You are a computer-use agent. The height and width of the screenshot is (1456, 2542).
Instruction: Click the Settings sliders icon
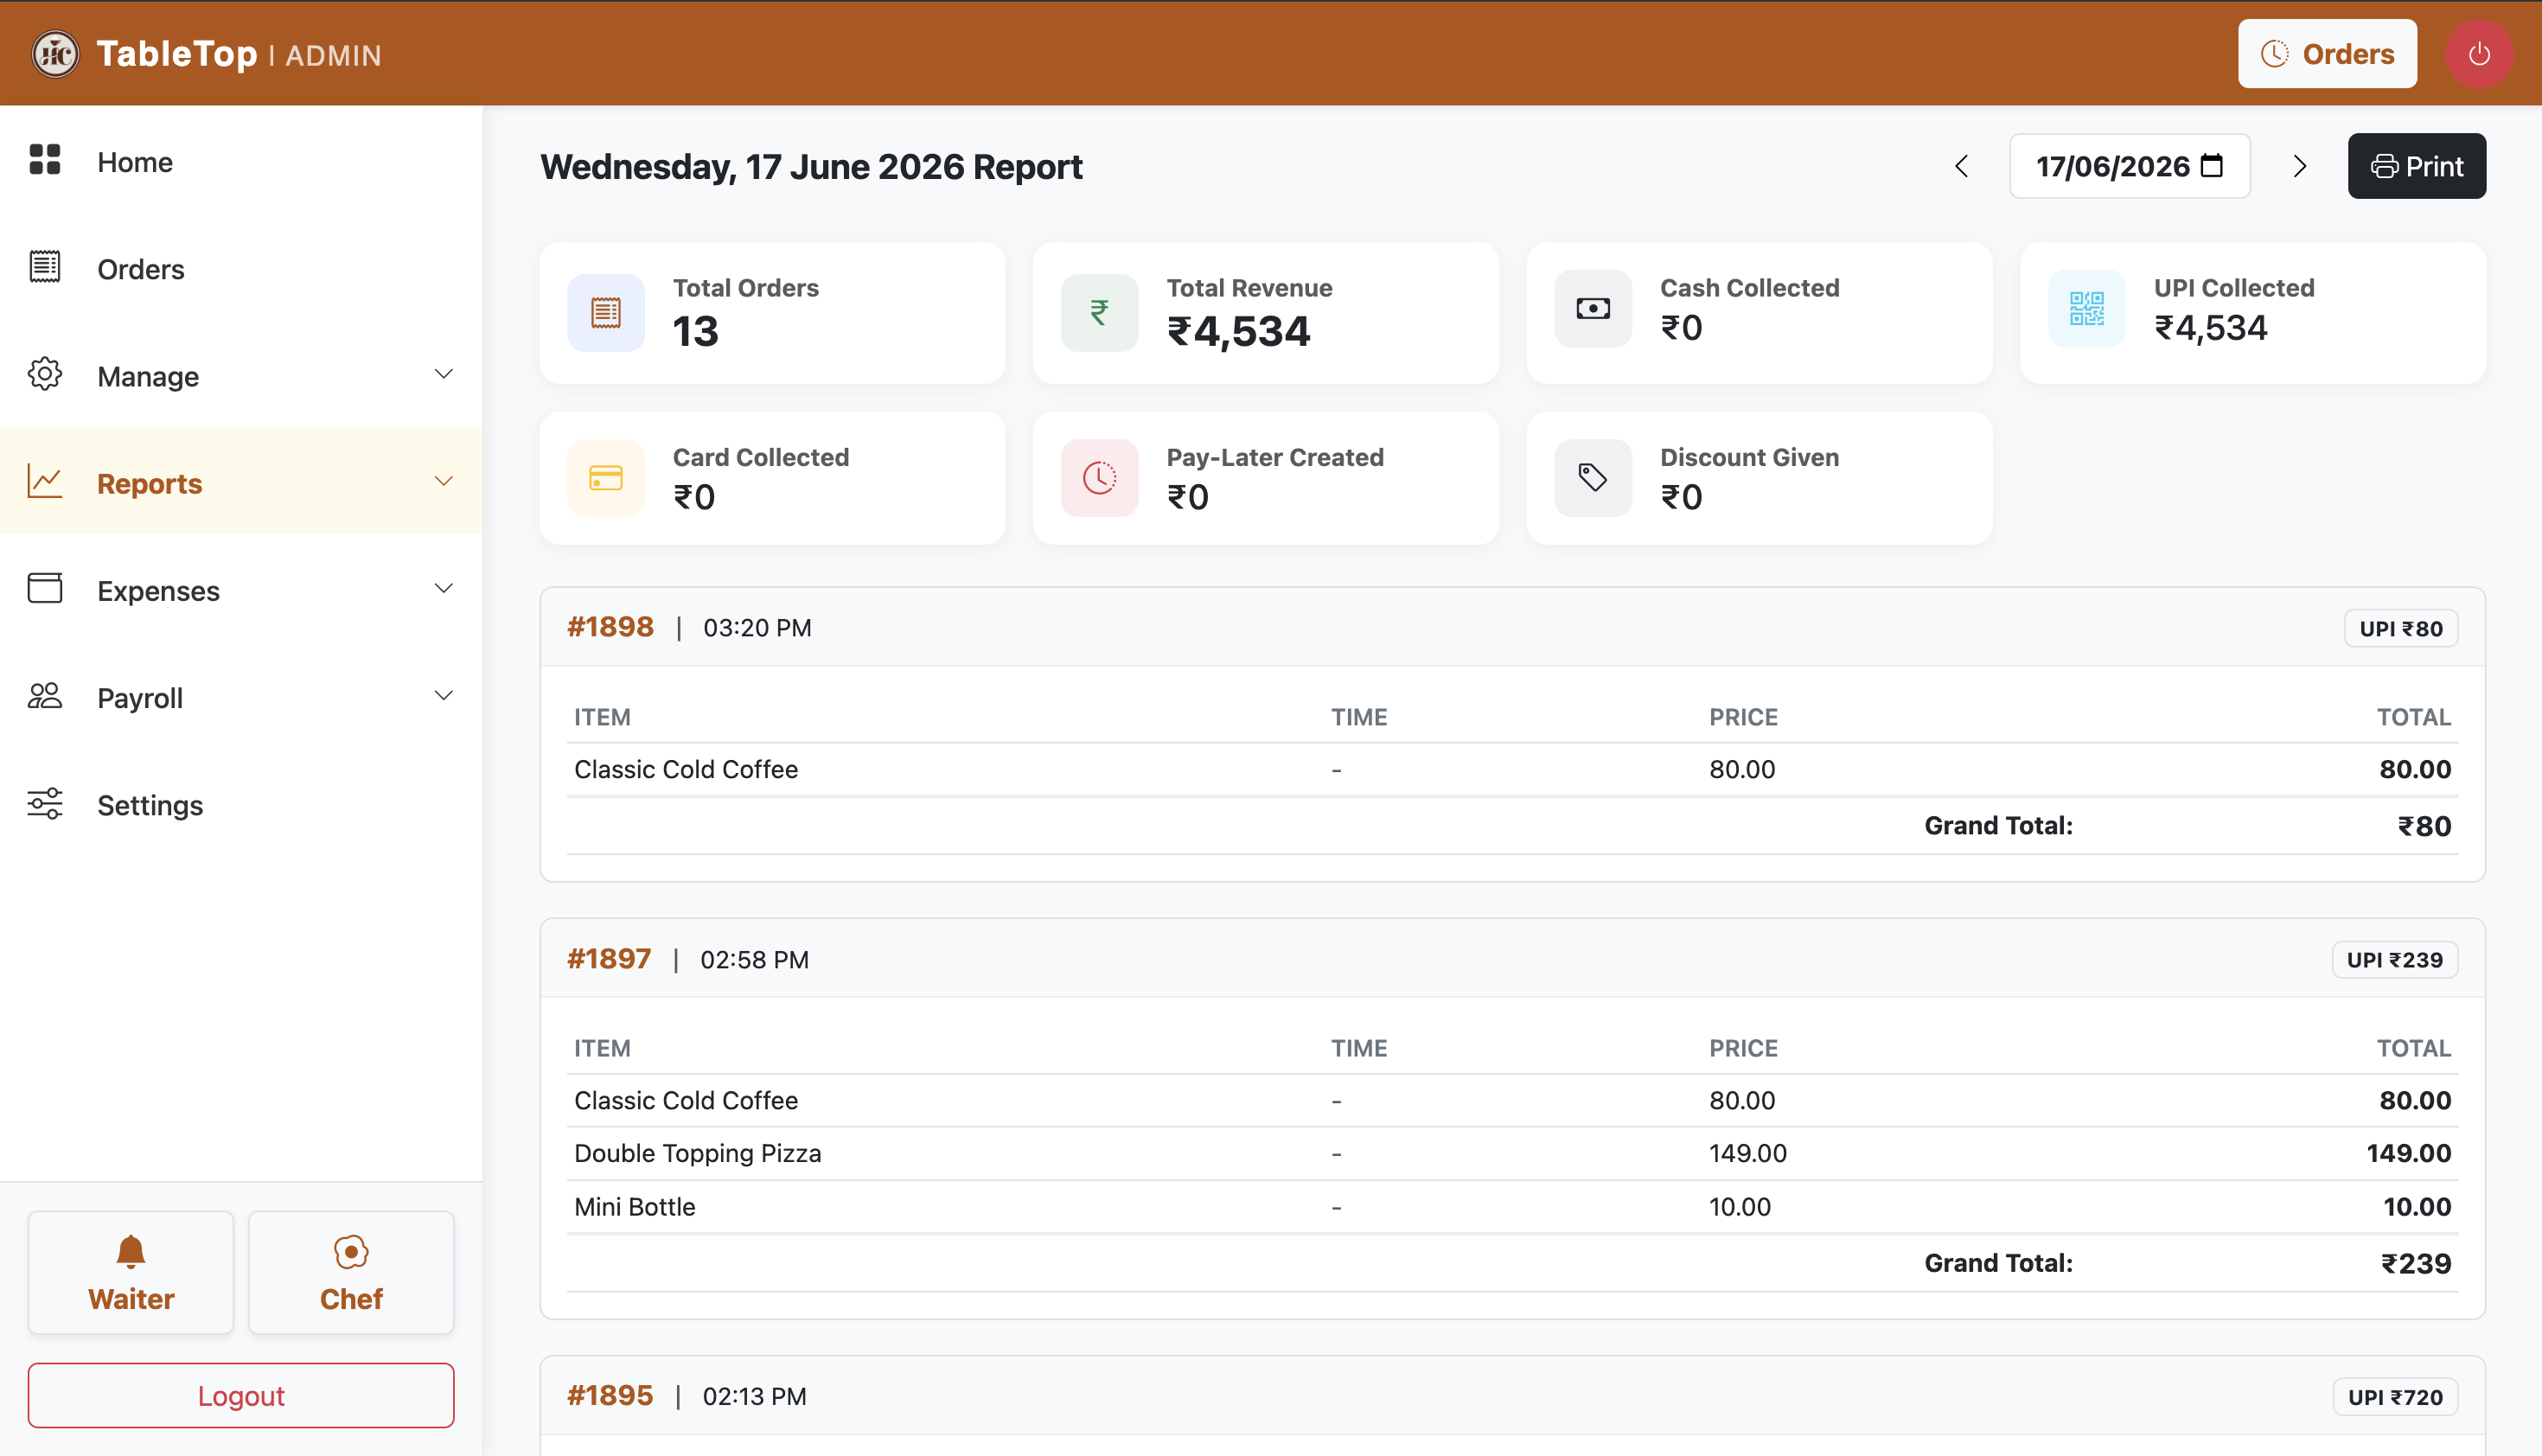45,802
